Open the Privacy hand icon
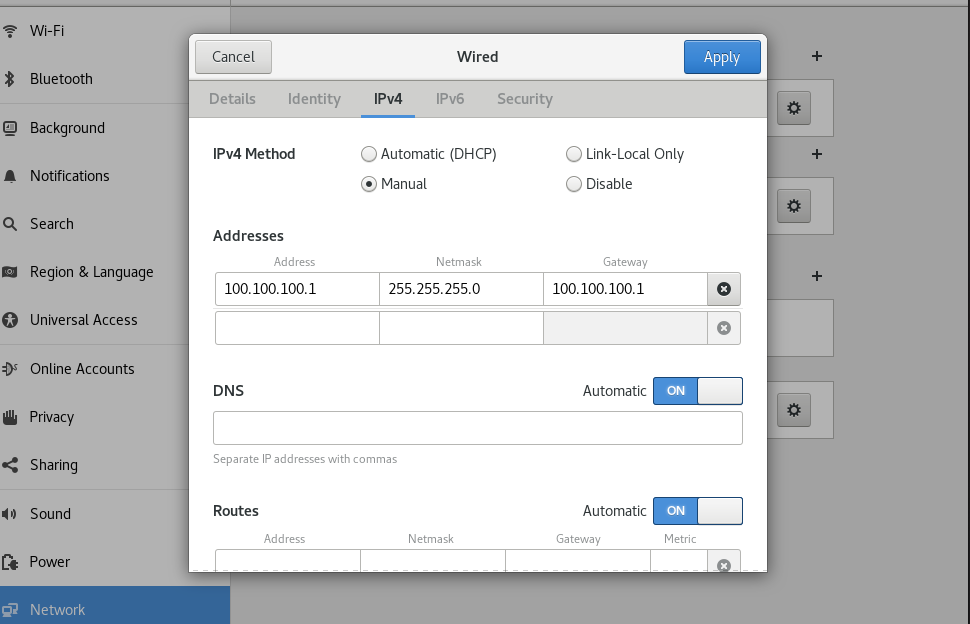Screen dimensions: 970x624 tap(9, 417)
